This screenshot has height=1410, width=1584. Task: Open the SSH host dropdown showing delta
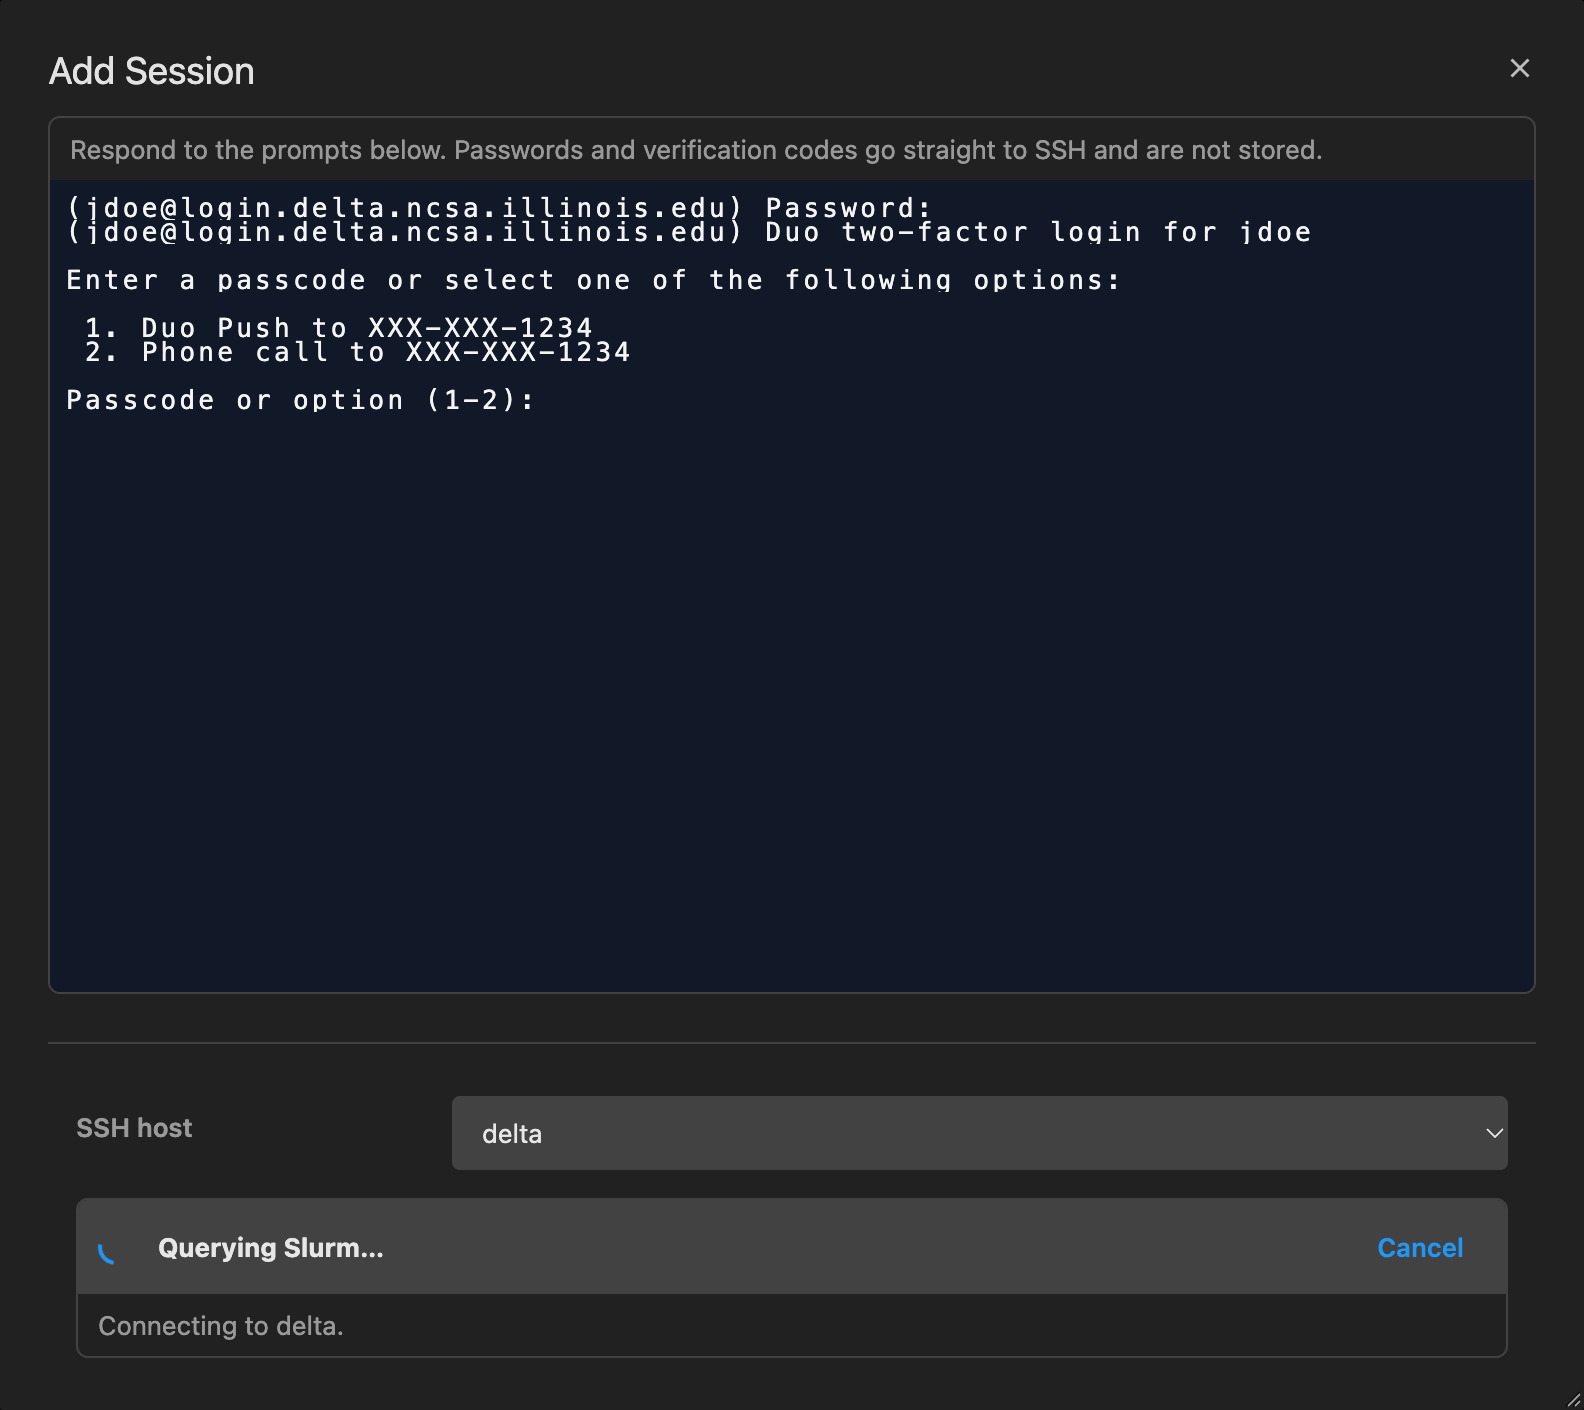pos(979,1133)
